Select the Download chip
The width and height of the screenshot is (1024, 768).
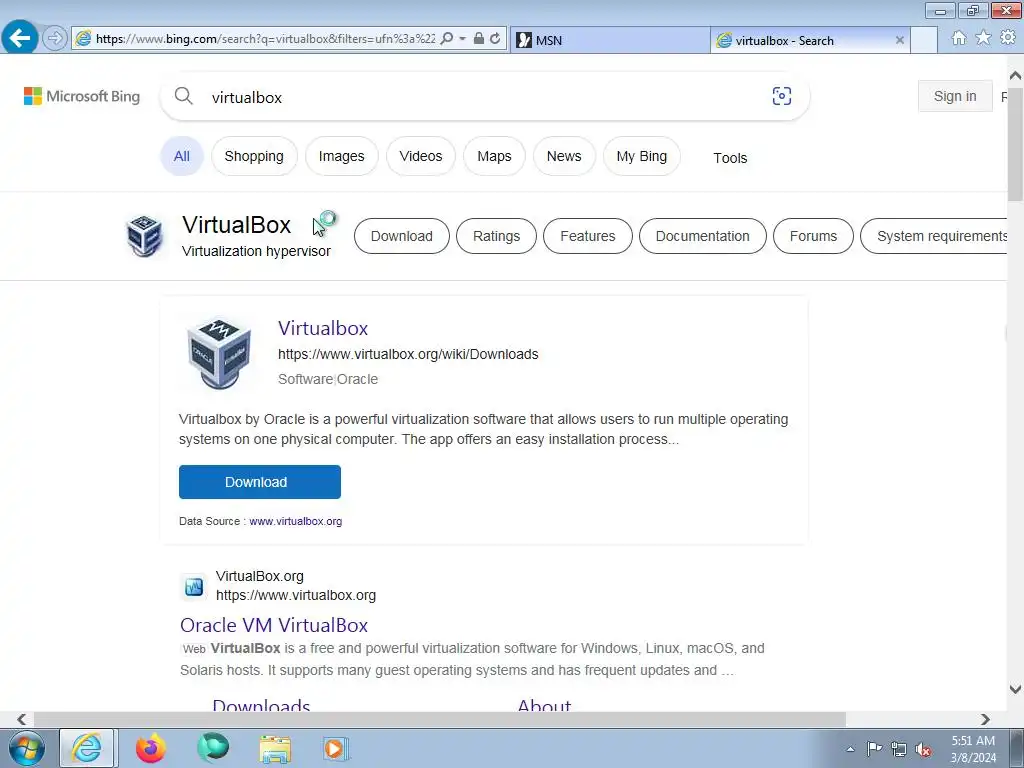[x=402, y=236]
